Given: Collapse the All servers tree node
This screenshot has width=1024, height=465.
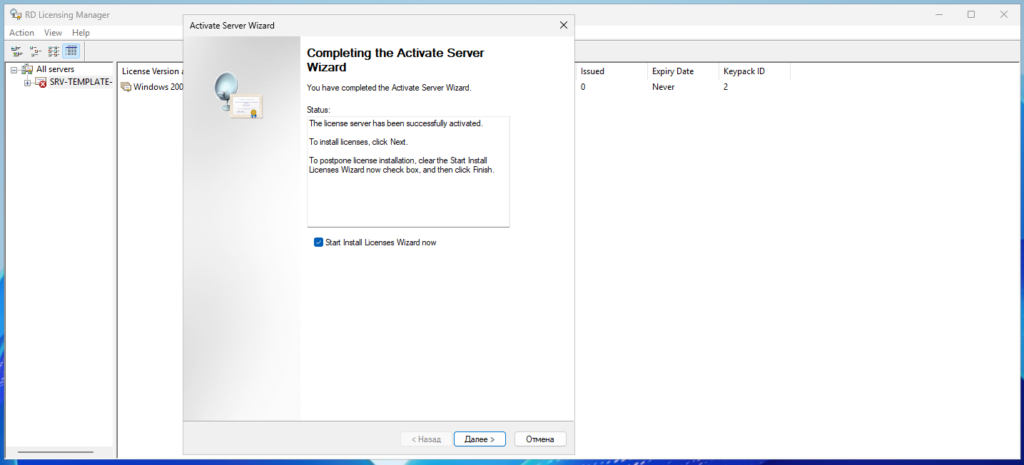Looking at the screenshot, I should click(x=14, y=69).
